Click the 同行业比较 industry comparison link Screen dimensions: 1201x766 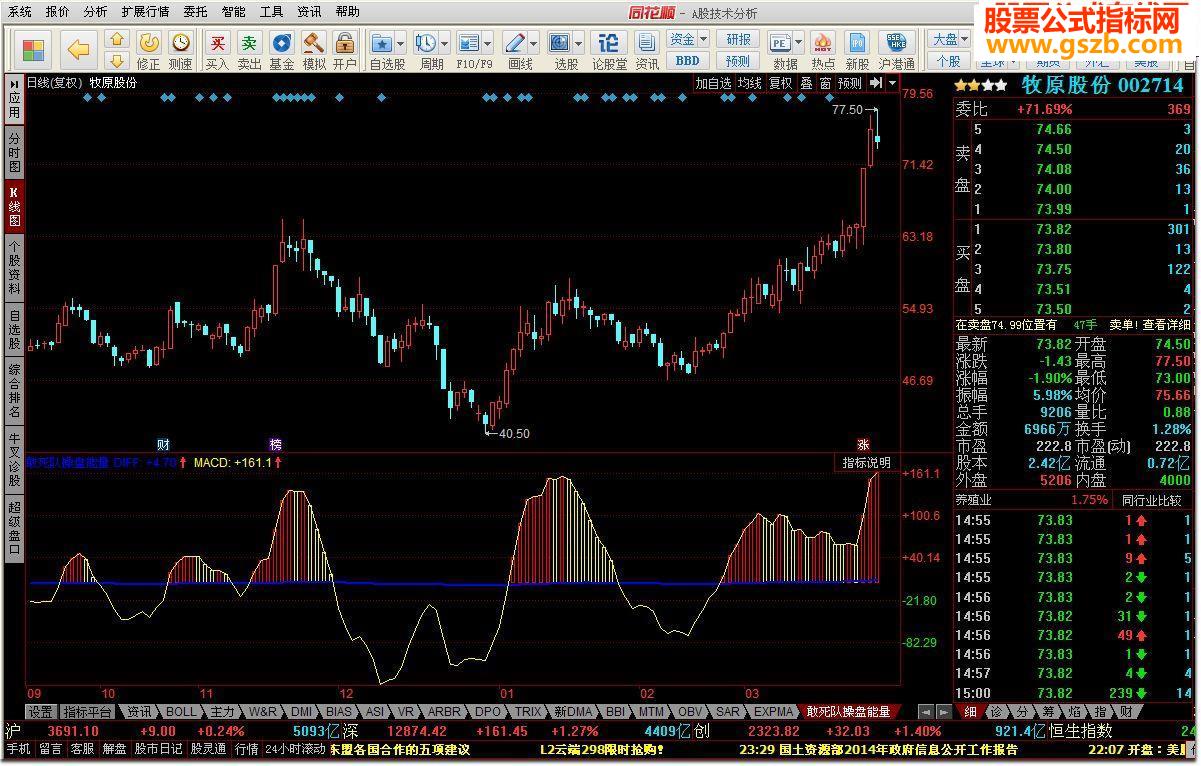[x=1152, y=499]
